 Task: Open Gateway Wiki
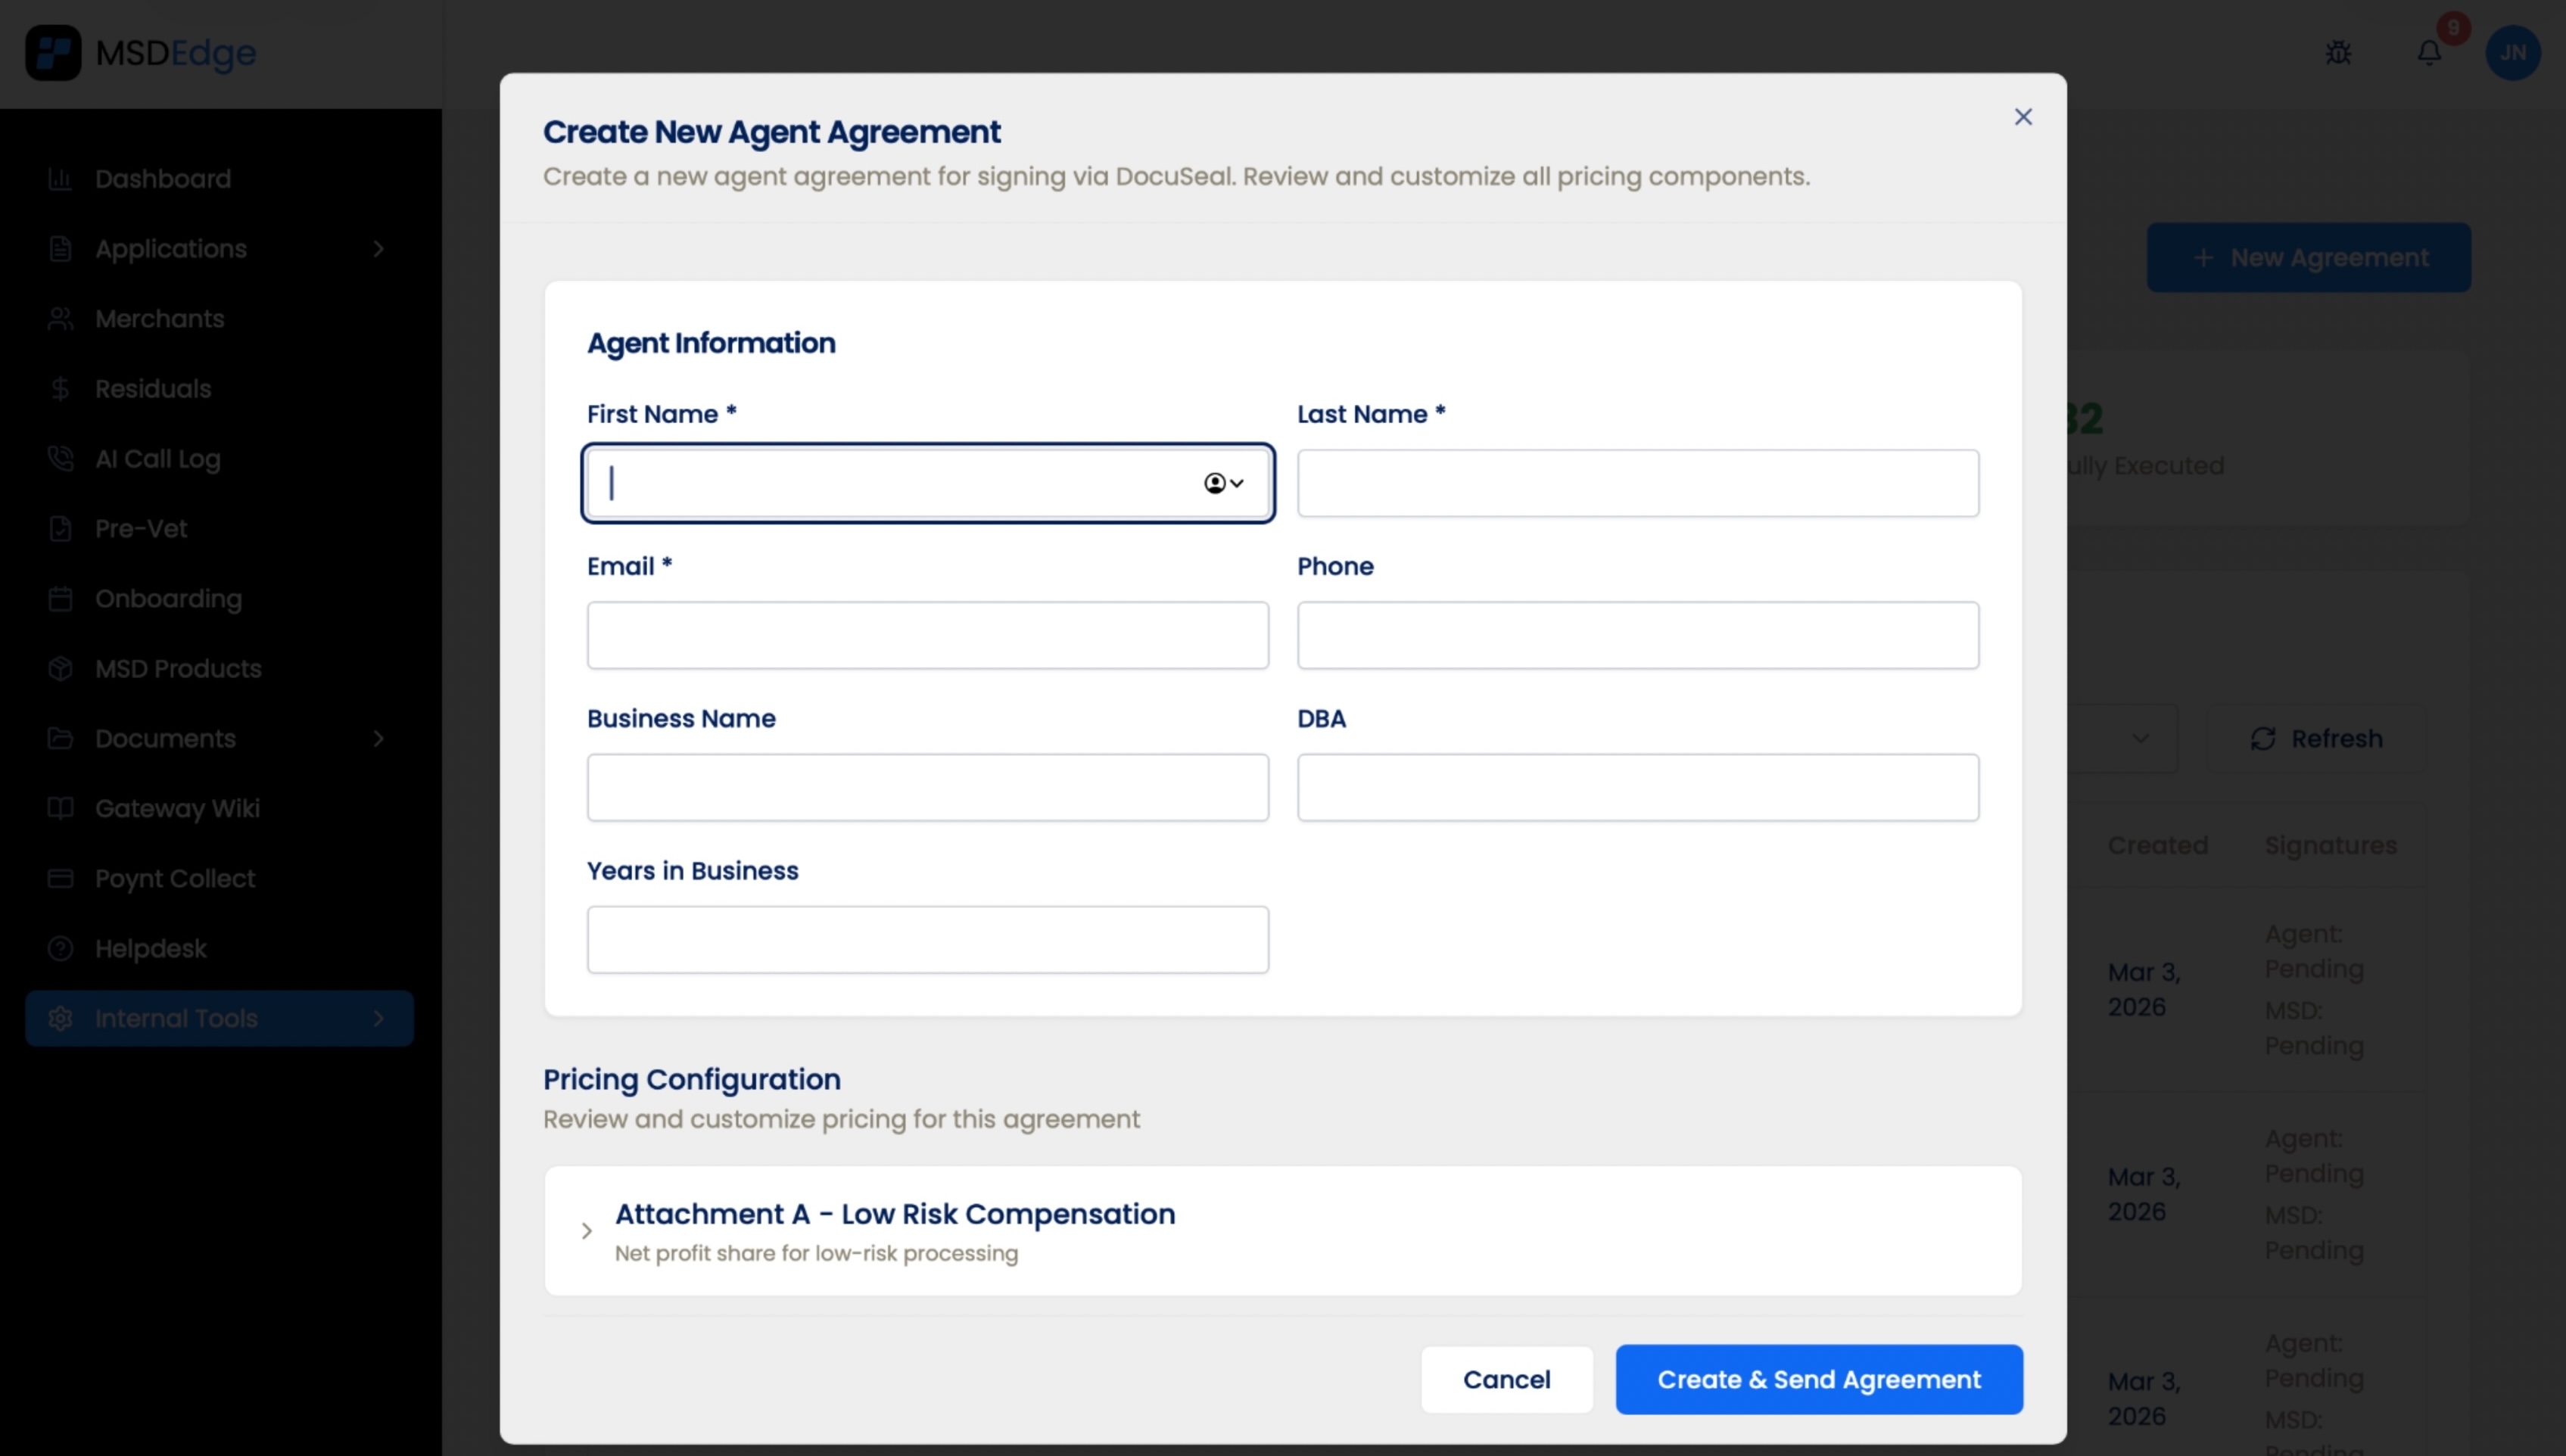pos(177,809)
